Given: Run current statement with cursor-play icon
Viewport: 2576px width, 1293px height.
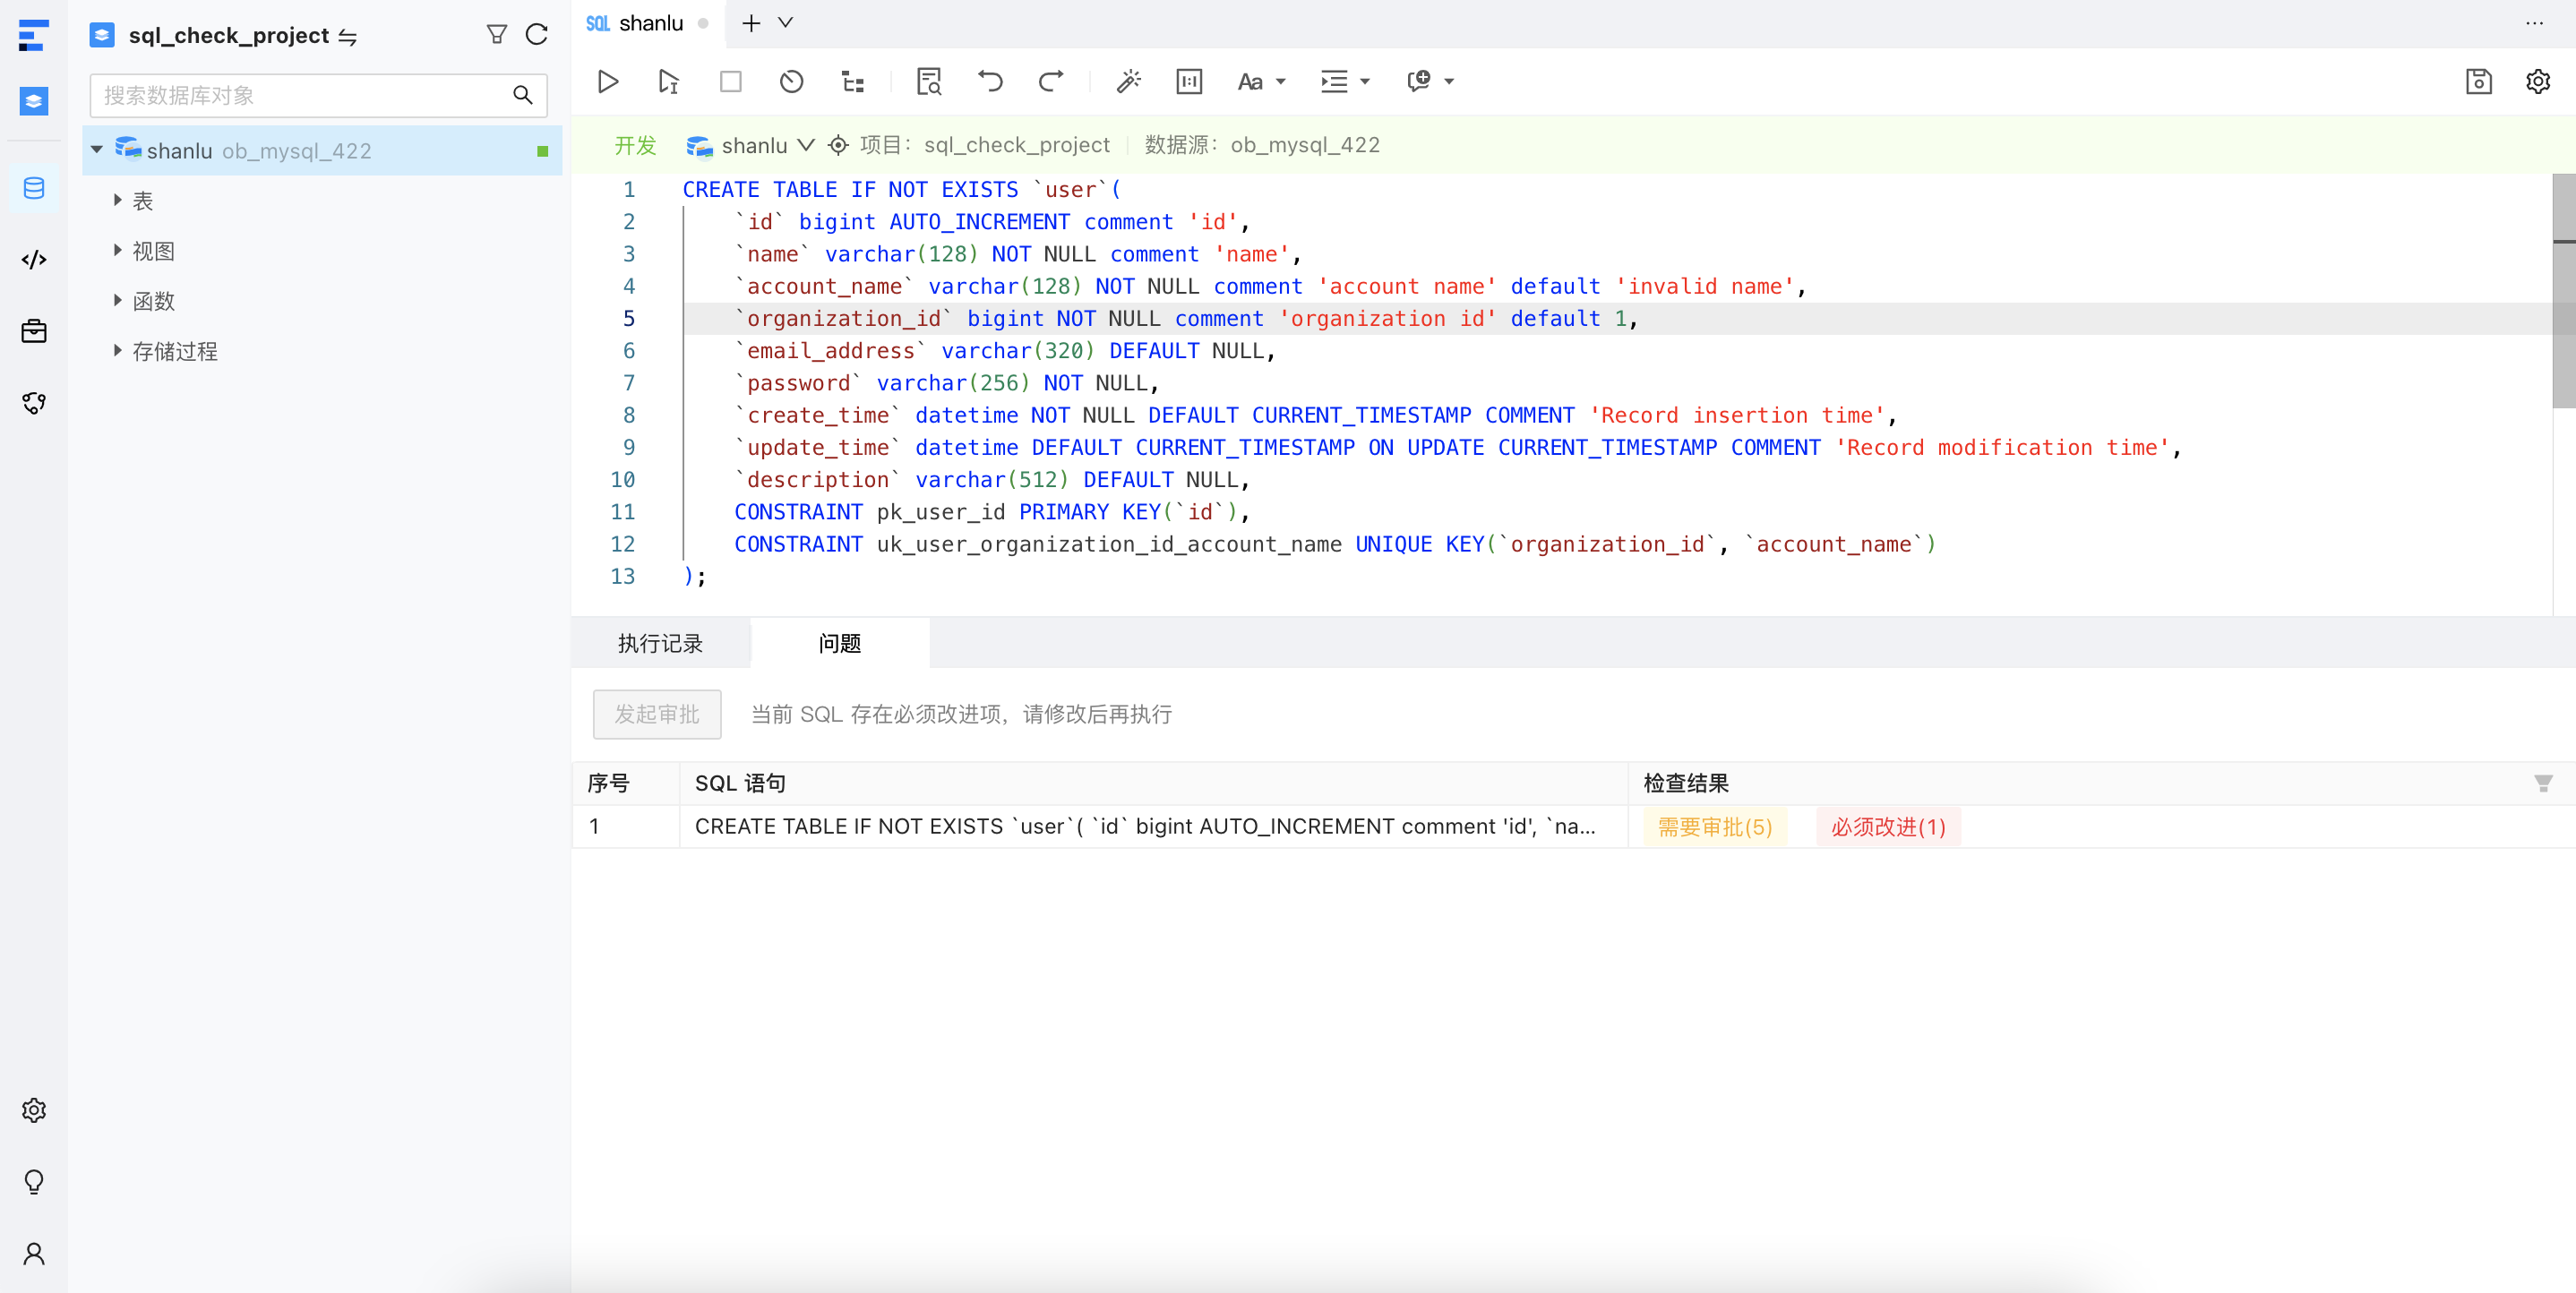Looking at the screenshot, I should click(669, 81).
